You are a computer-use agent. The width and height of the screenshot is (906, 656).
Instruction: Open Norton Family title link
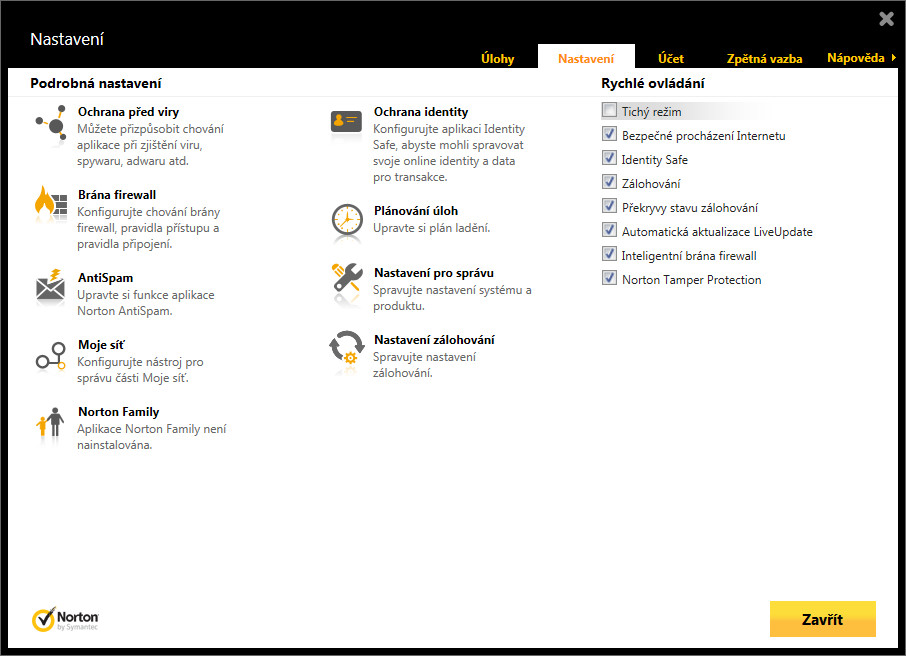pyautogui.click(x=118, y=412)
